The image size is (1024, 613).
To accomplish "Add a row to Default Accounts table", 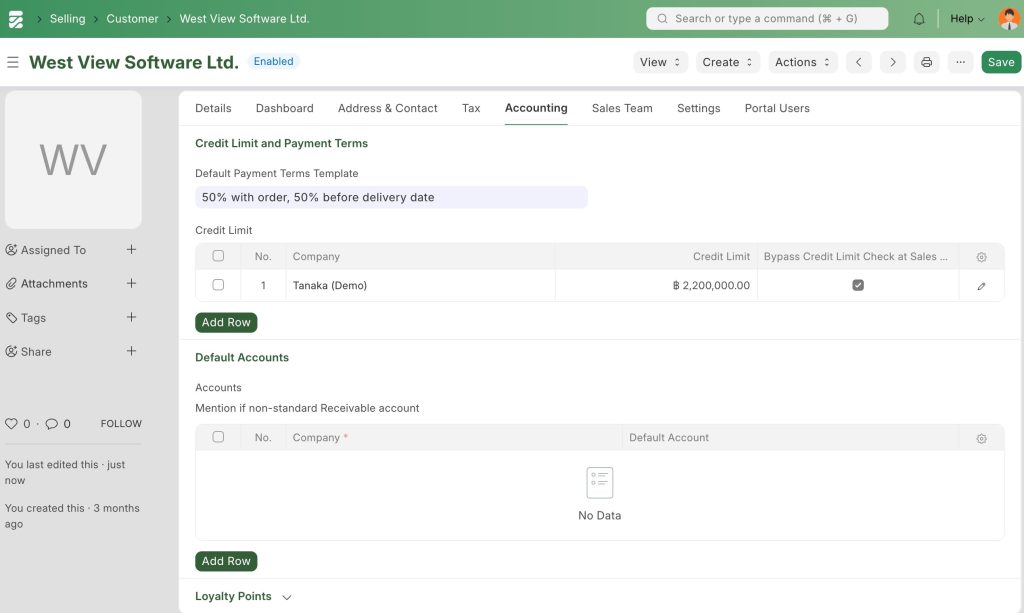I will 226,561.
